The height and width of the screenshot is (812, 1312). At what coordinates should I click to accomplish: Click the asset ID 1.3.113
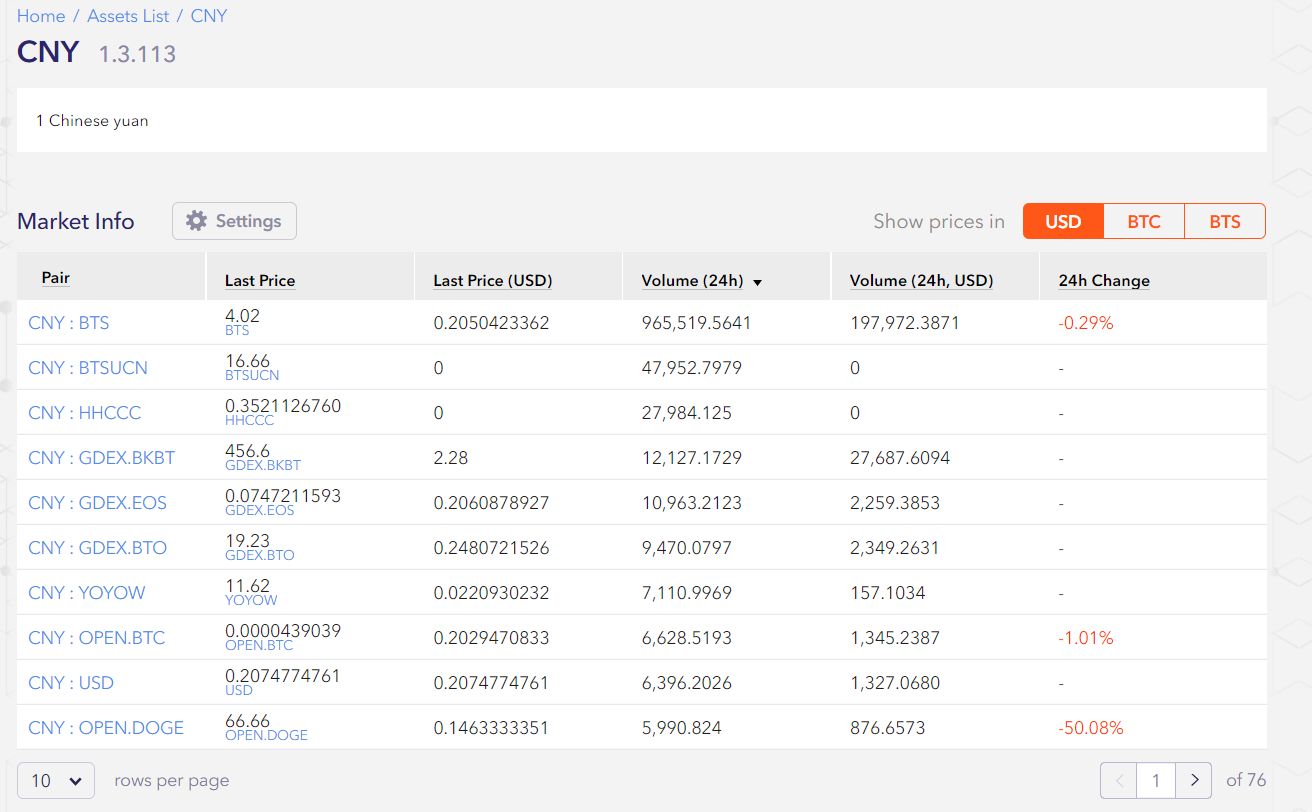(x=137, y=54)
